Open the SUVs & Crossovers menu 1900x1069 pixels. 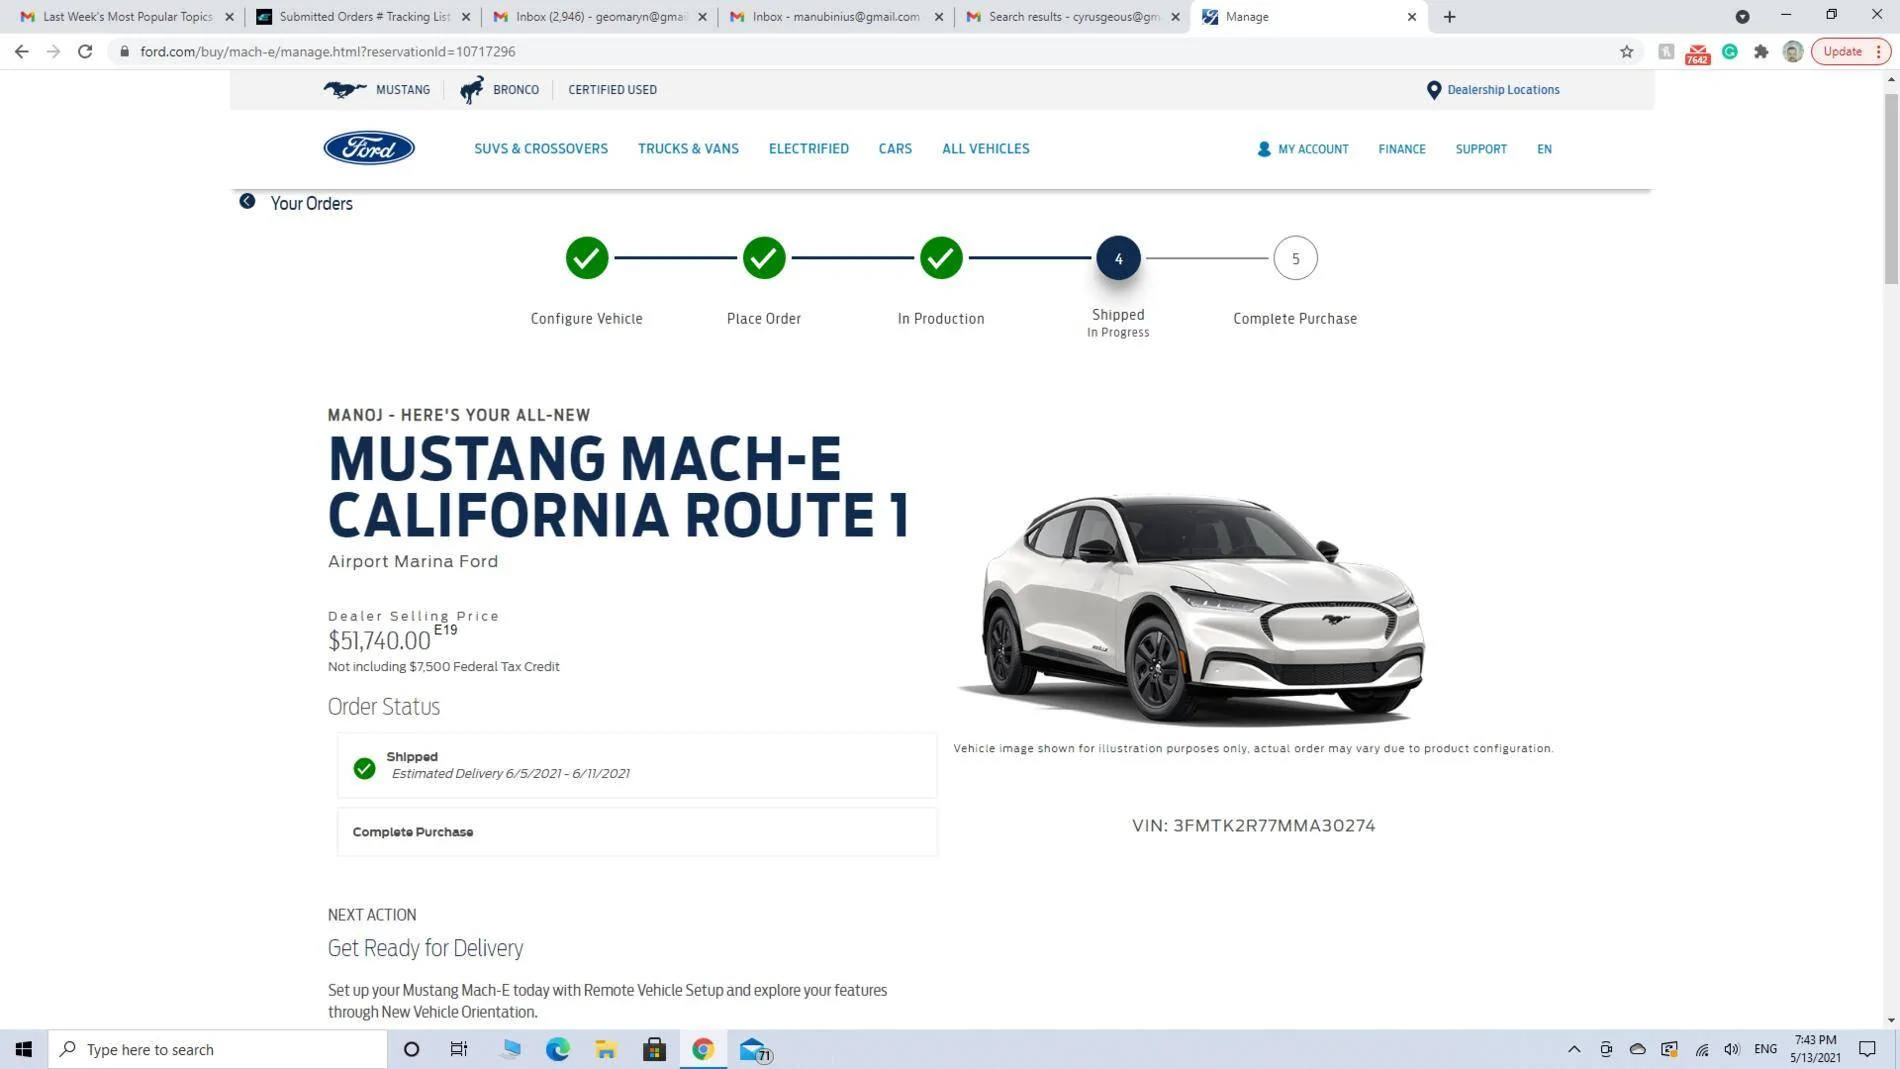(541, 149)
